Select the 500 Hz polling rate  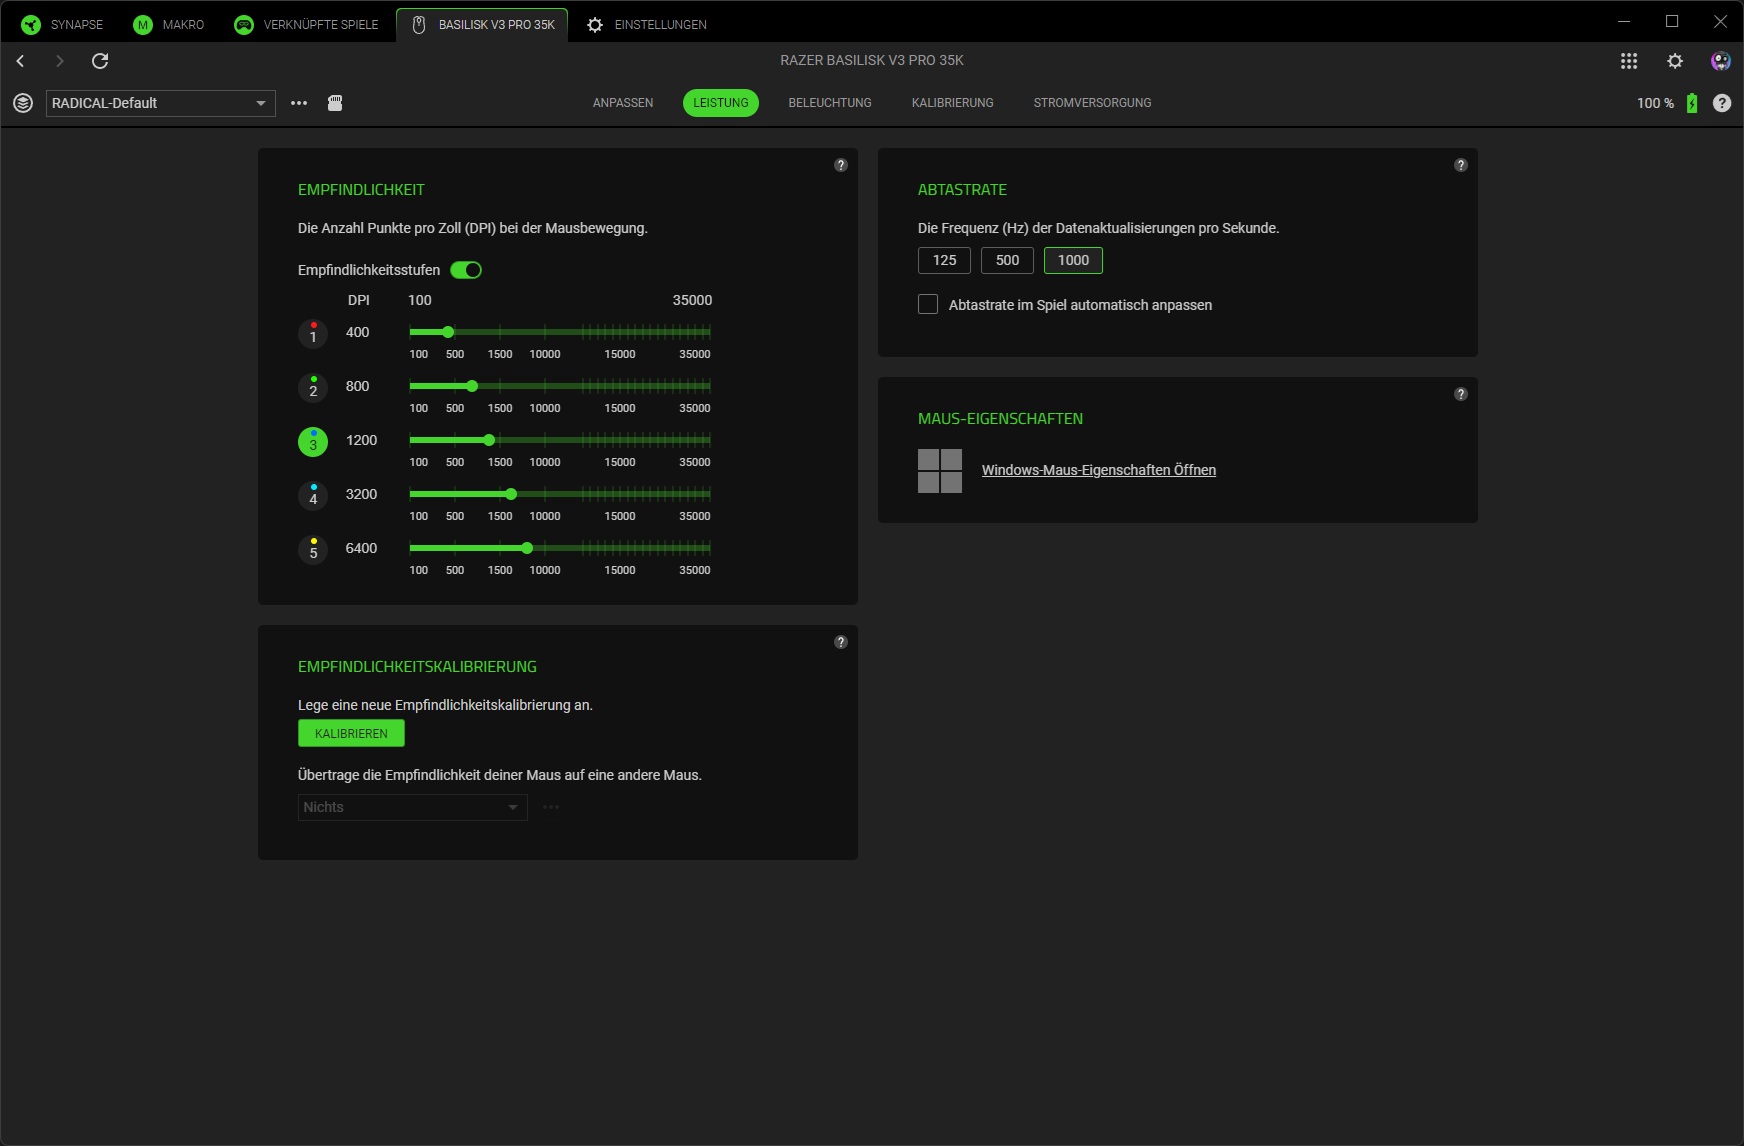pyautogui.click(x=1007, y=260)
